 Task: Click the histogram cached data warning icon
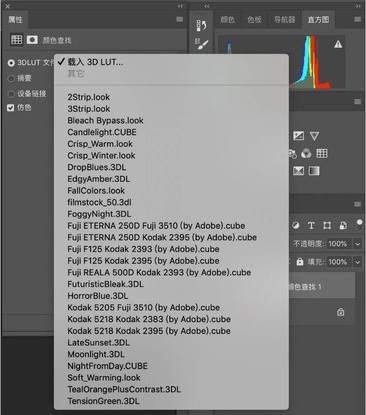click(x=338, y=44)
